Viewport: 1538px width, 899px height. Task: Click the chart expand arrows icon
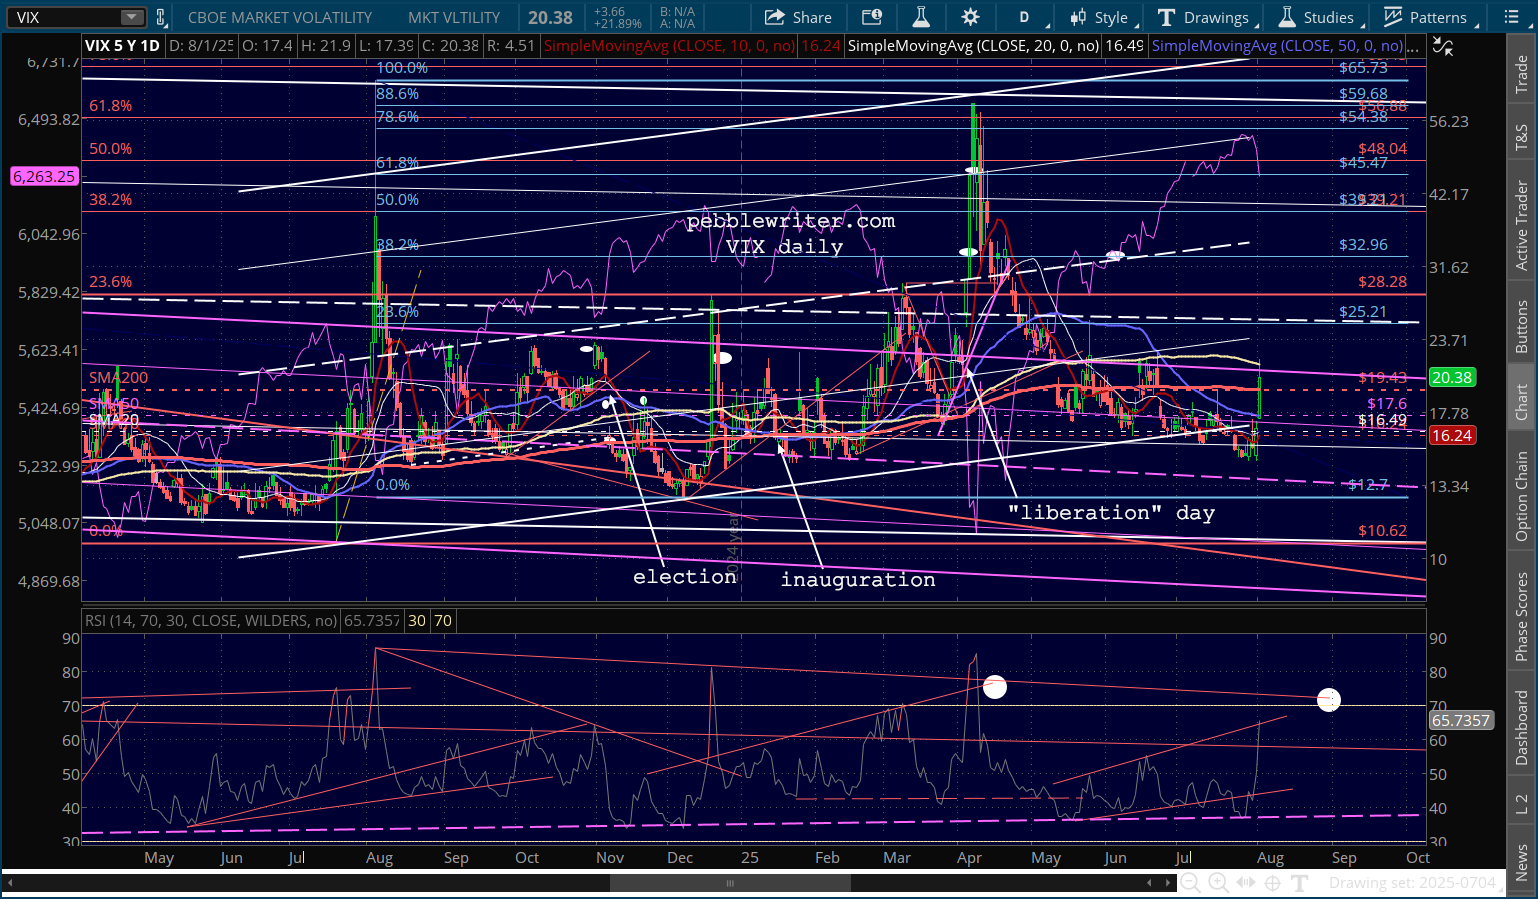(1442, 45)
